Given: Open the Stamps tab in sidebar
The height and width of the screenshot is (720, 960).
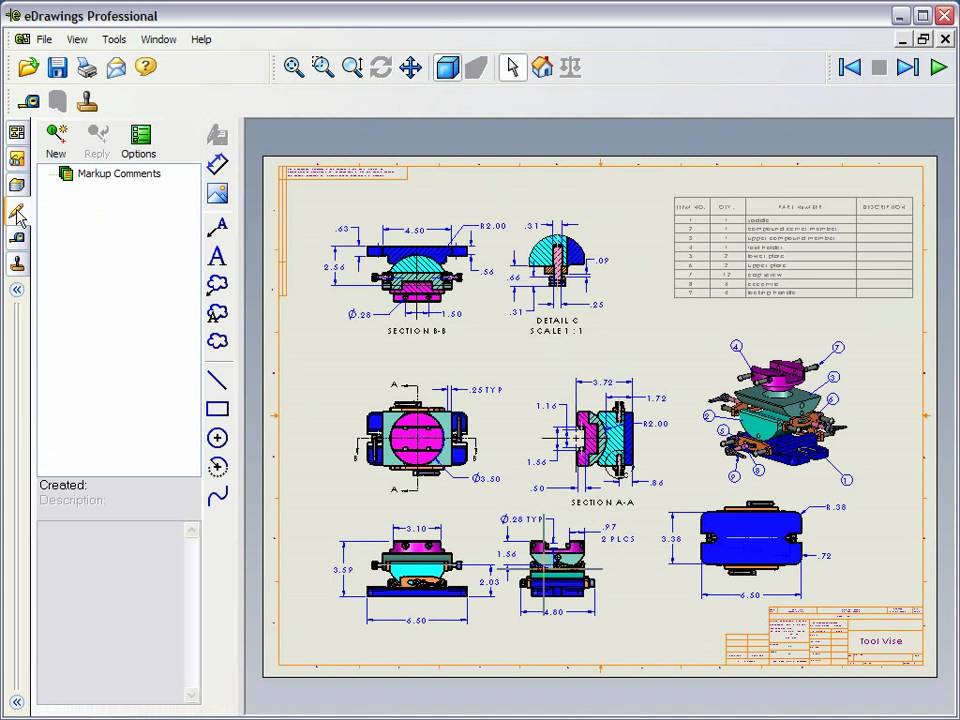Looking at the screenshot, I should click(17, 263).
